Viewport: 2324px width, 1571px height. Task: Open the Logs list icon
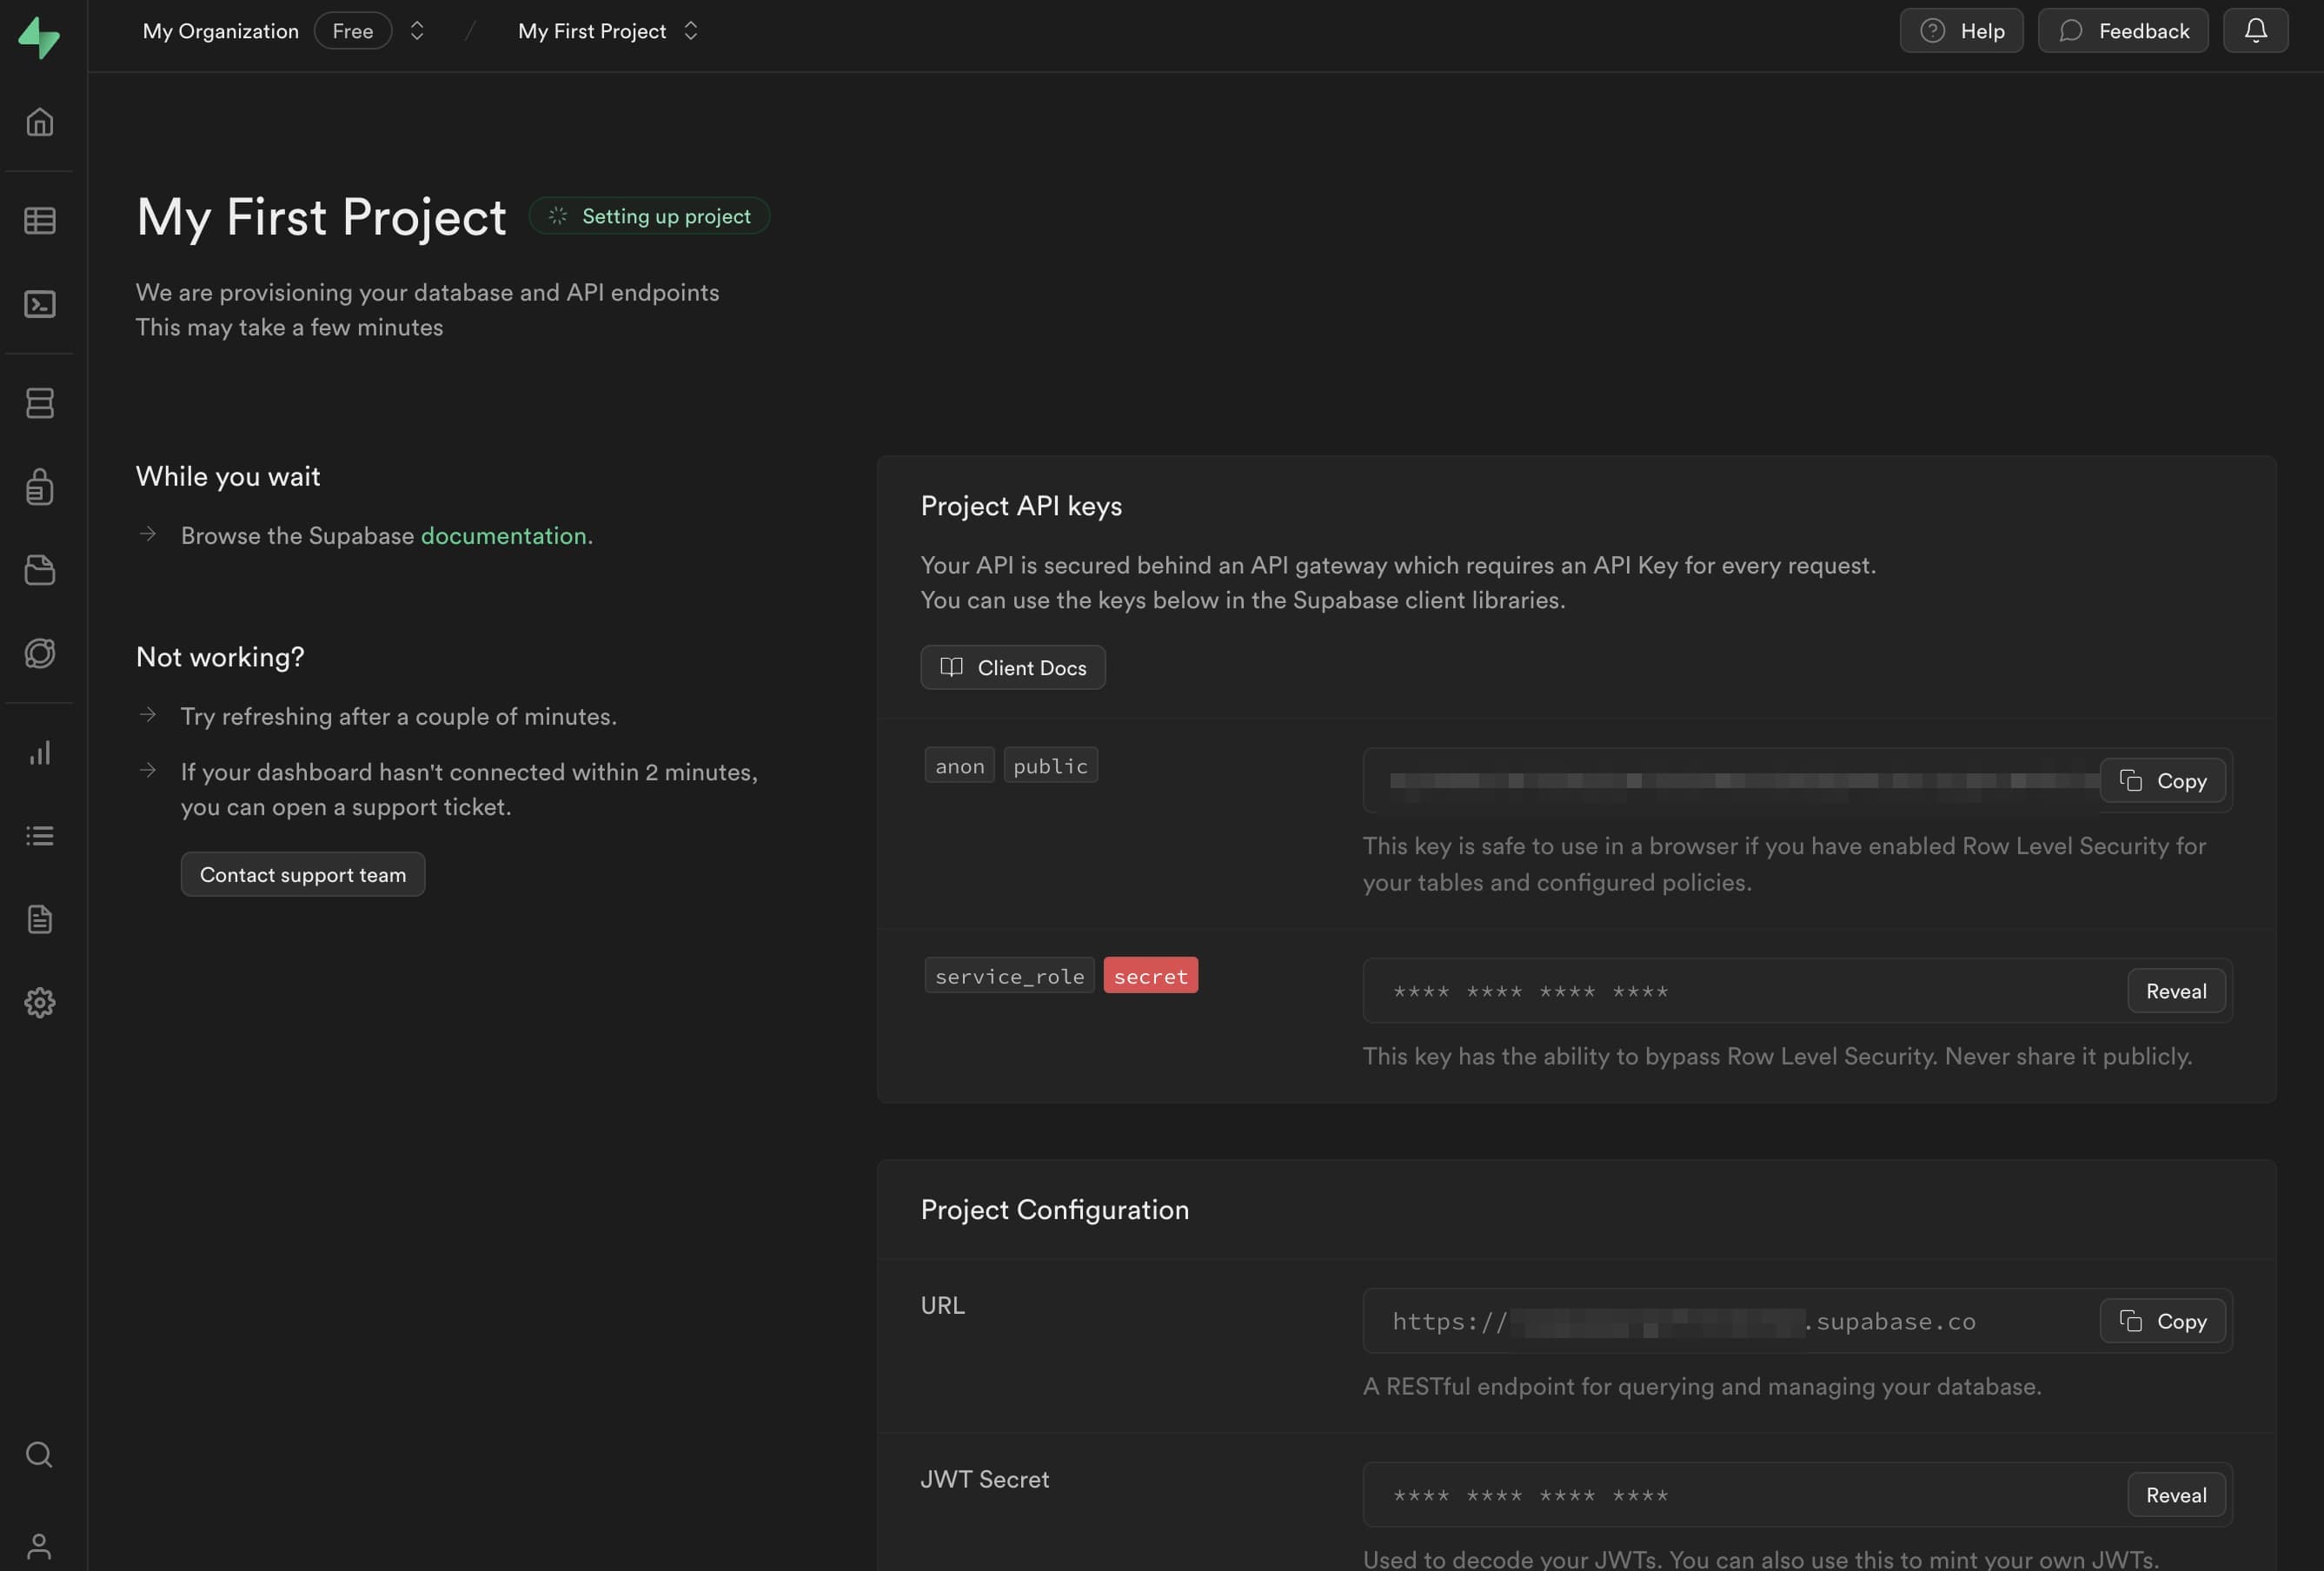click(39, 836)
